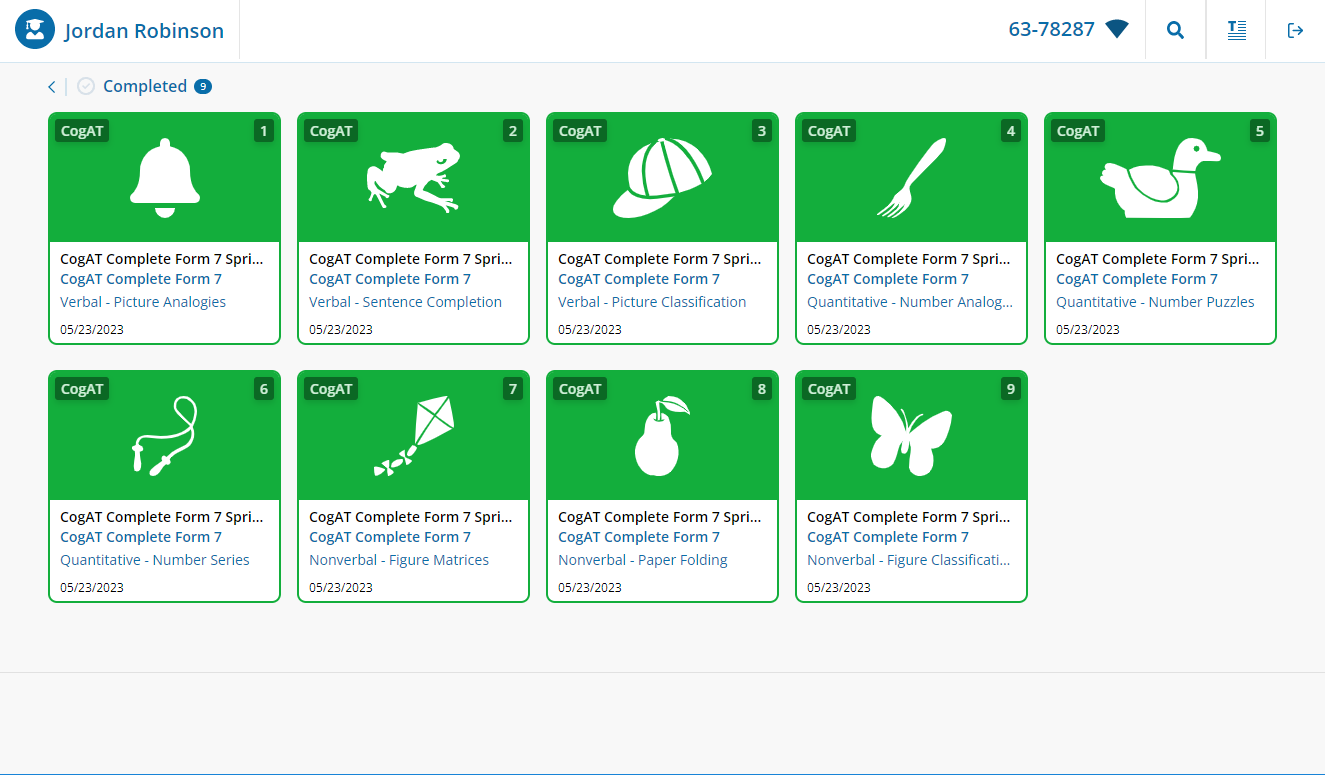Click the Completed check circle icon
This screenshot has height=775, width=1325.
86,87
